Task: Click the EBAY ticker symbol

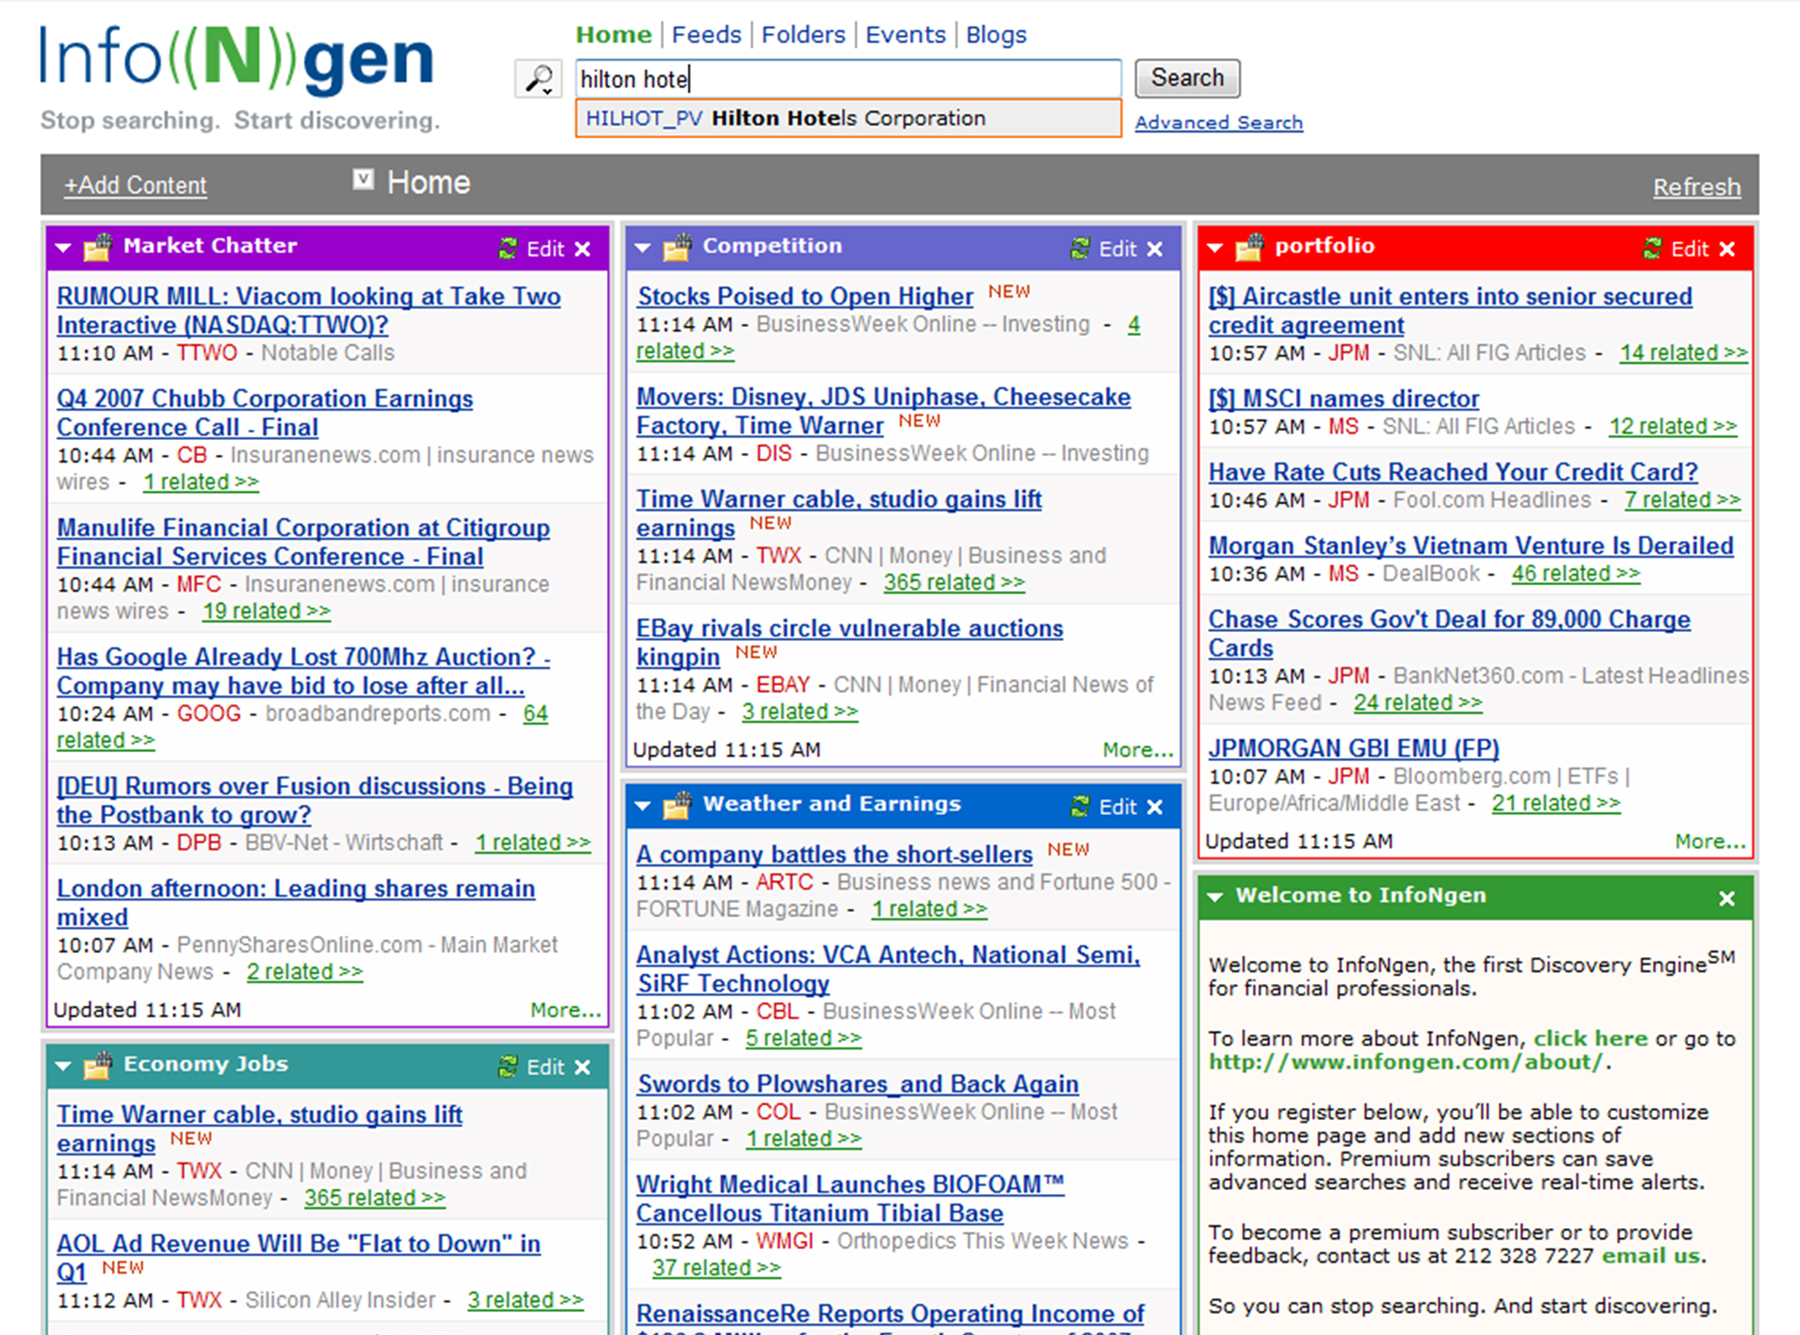Action: click(x=783, y=685)
